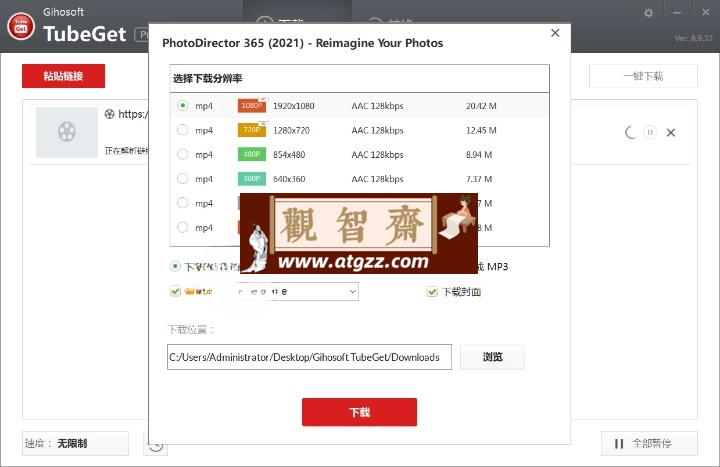The image size is (720, 467).
Task: Close the TubeGet main window
Action: click(706, 13)
